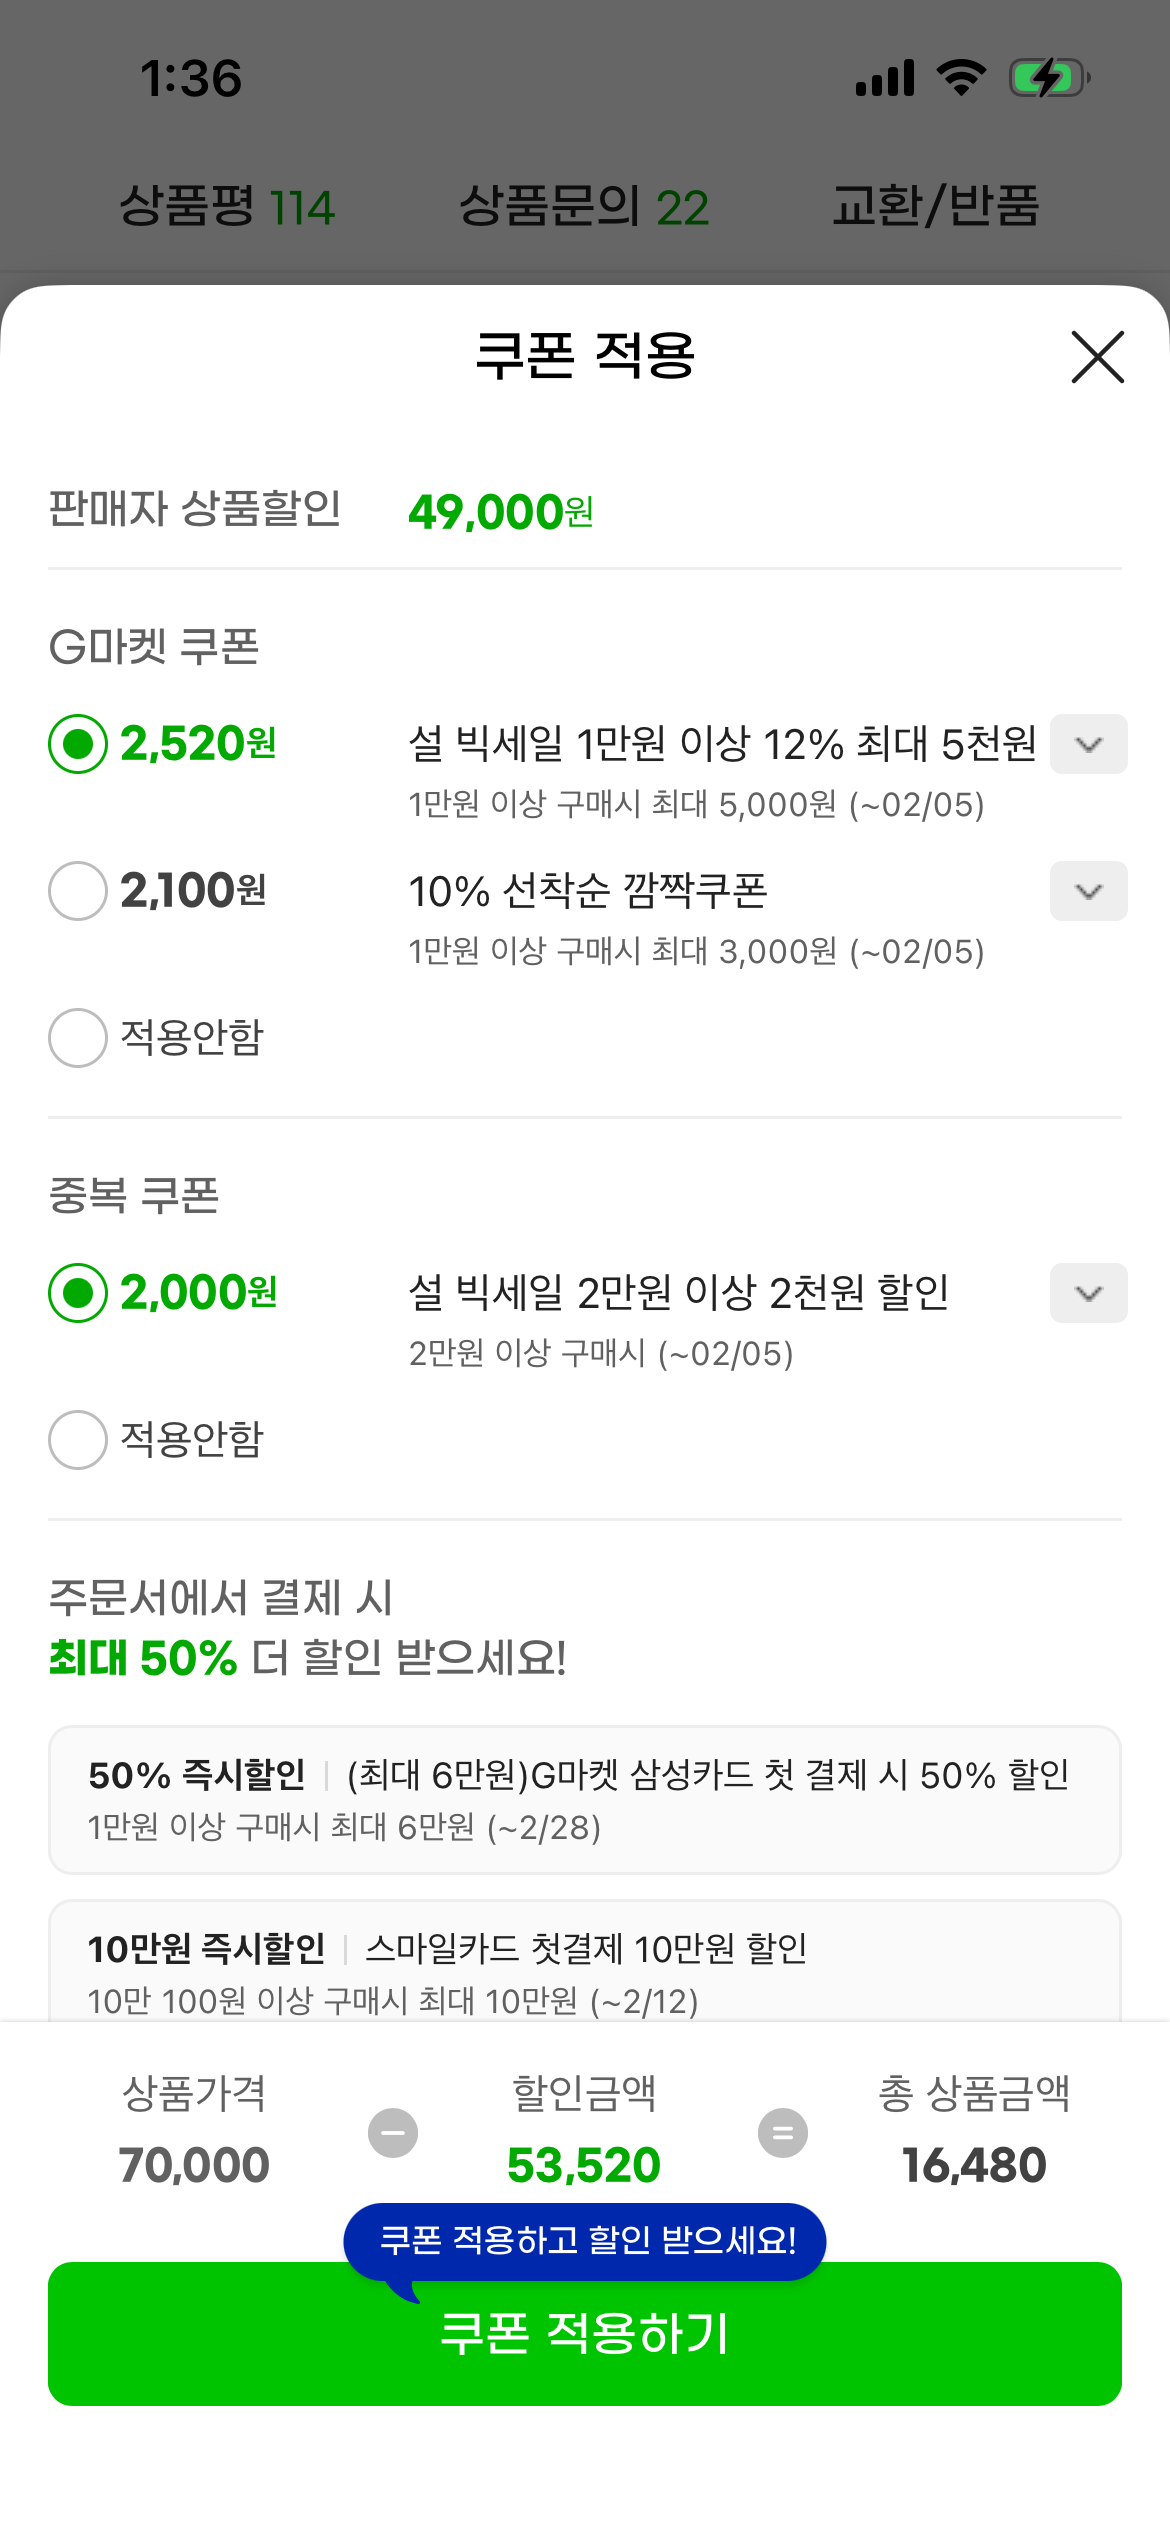Close the 쿠폰 적용 sheet with X
Screen dimensions: 1170x2532
click(x=1097, y=357)
